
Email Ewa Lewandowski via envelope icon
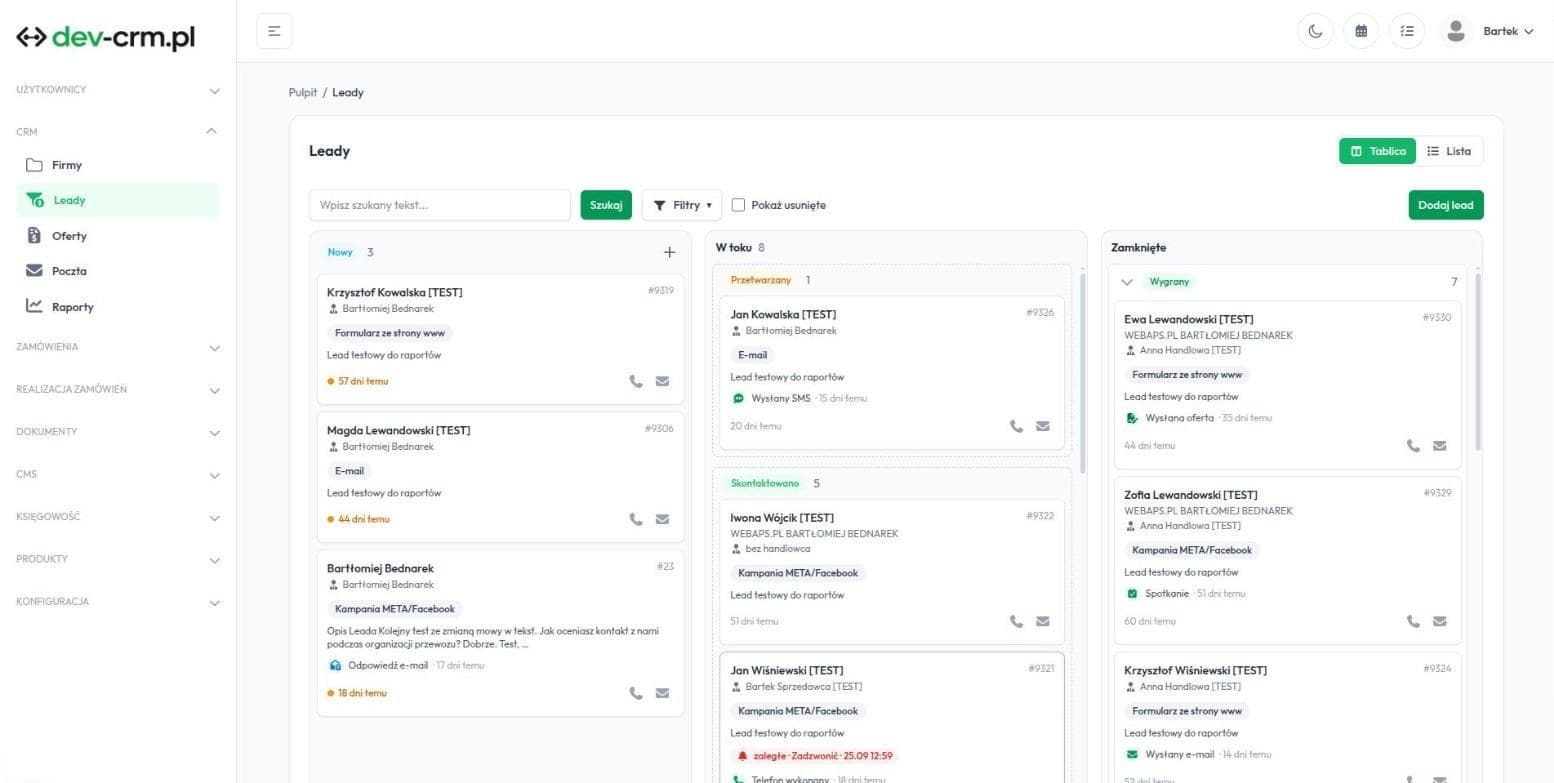(x=1440, y=446)
